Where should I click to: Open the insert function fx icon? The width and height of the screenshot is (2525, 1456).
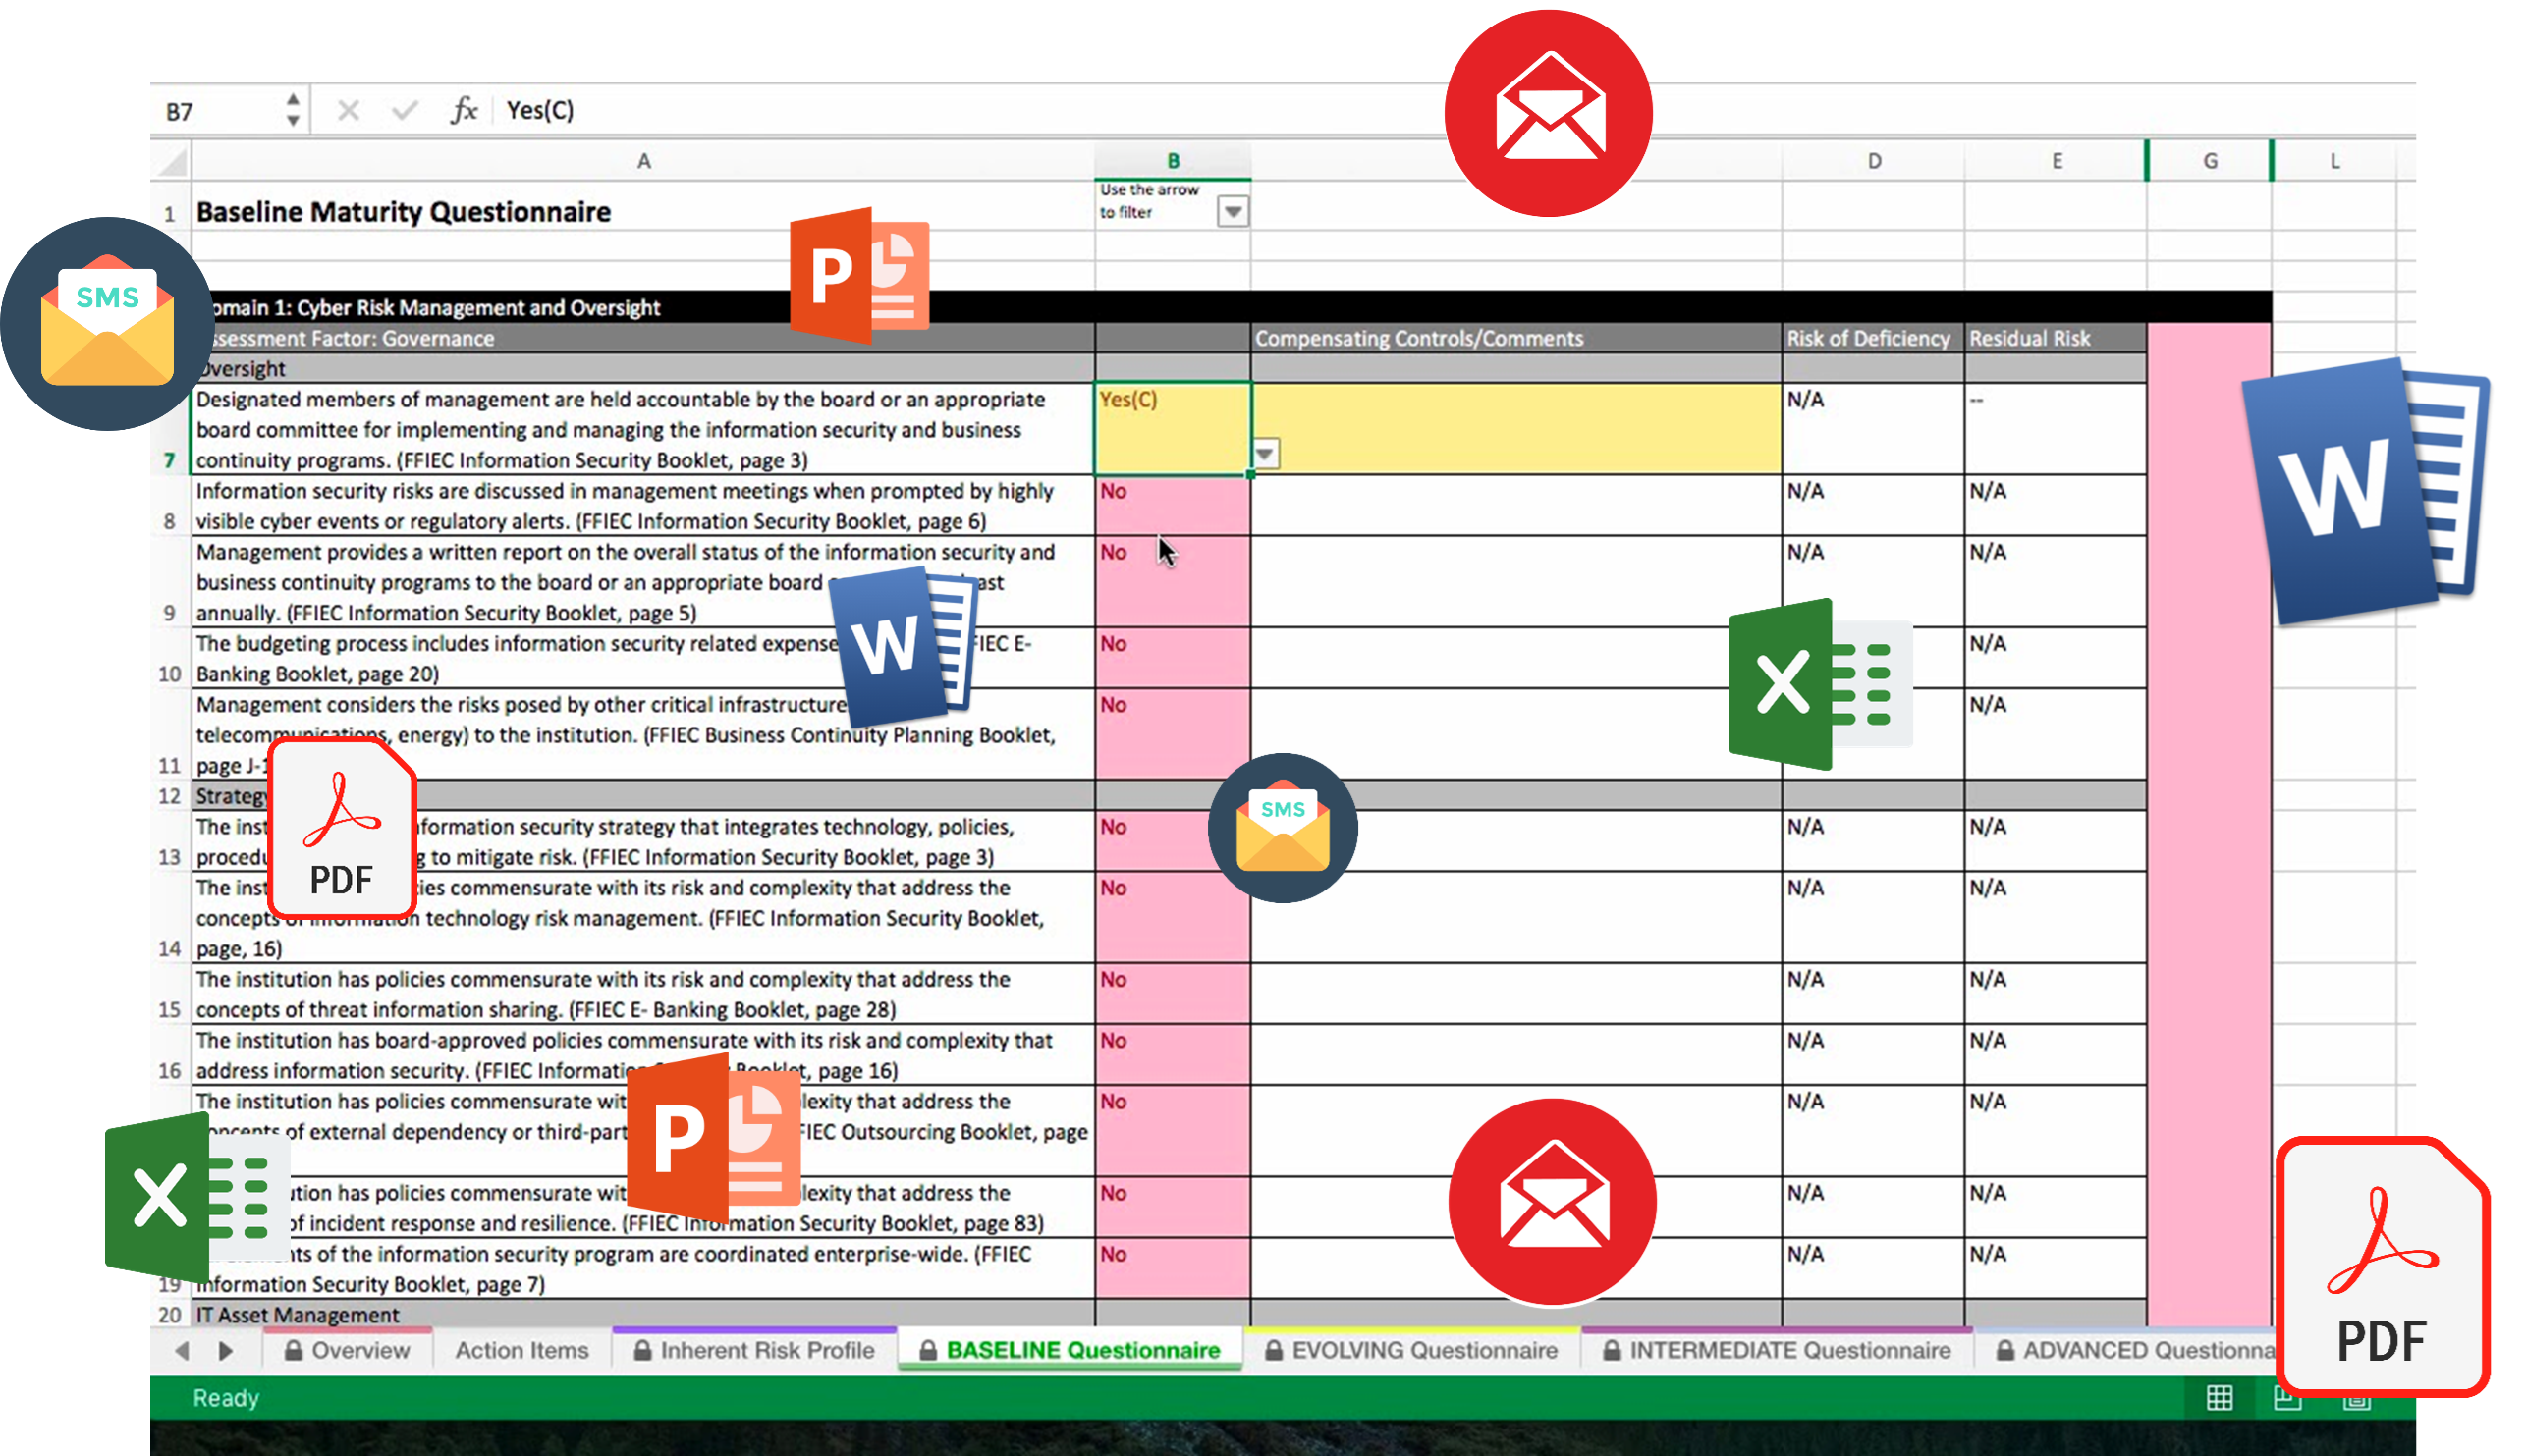click(x=463, y=110)
